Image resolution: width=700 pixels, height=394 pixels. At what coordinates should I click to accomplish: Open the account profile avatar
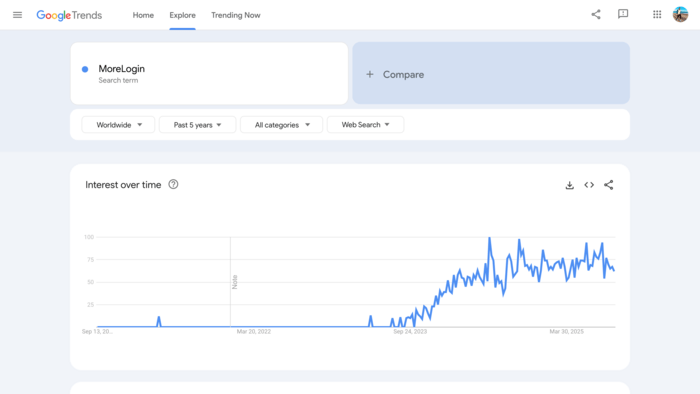[x=680, y=14]
